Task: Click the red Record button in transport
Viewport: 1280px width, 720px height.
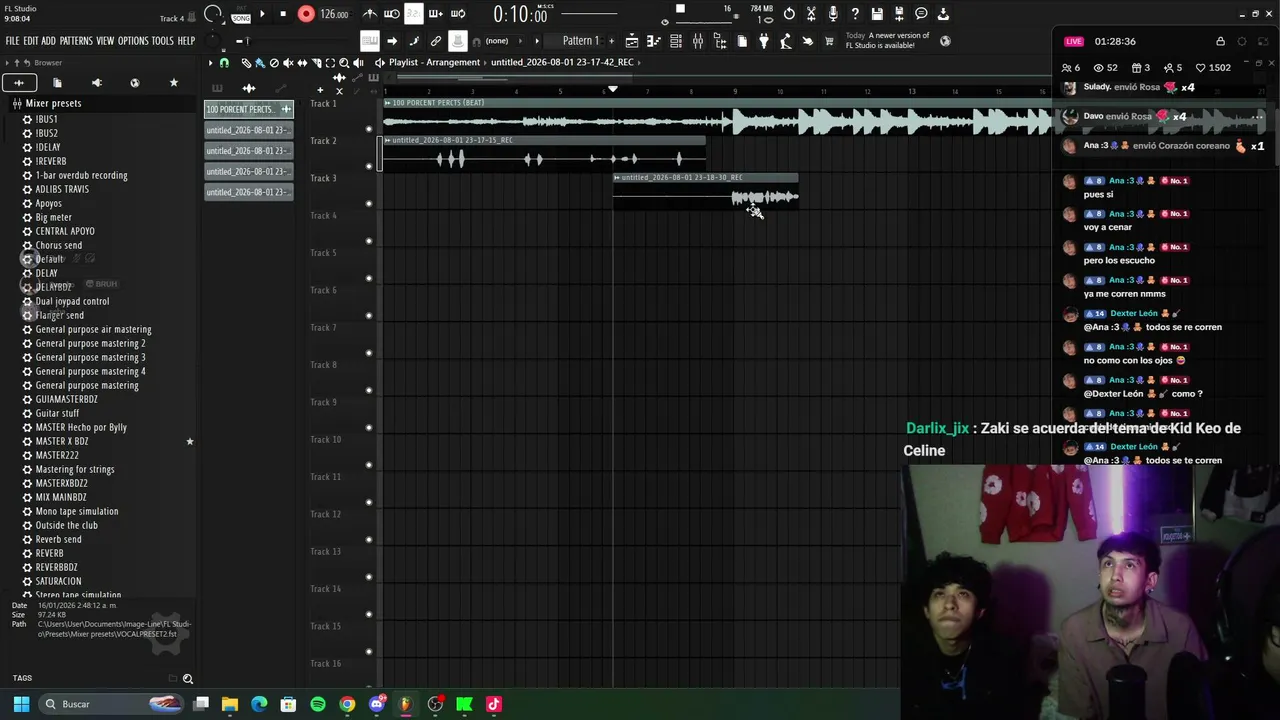Action: pyautogui.click(x=306, y=14)
